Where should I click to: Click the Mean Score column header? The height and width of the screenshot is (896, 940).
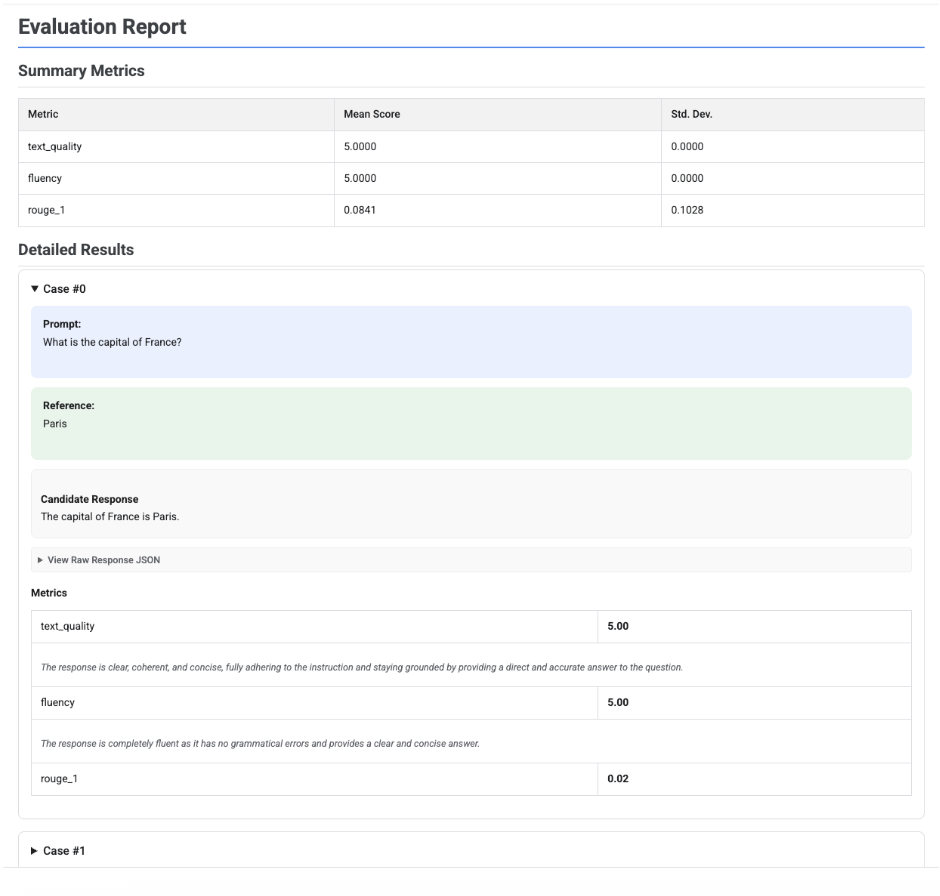pyautogui.click(x=370, y=115)
